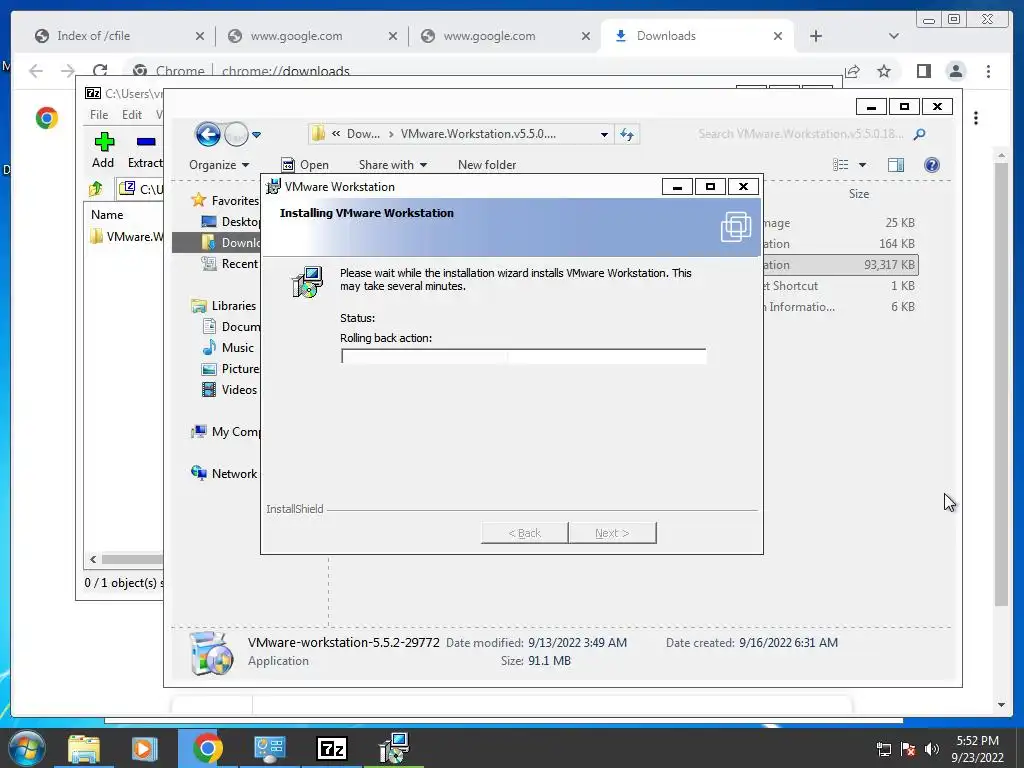The height and width of the screenshot is (768, 1024).
Task: Open the Chrome profile avatar
Action: click(956, 71)
